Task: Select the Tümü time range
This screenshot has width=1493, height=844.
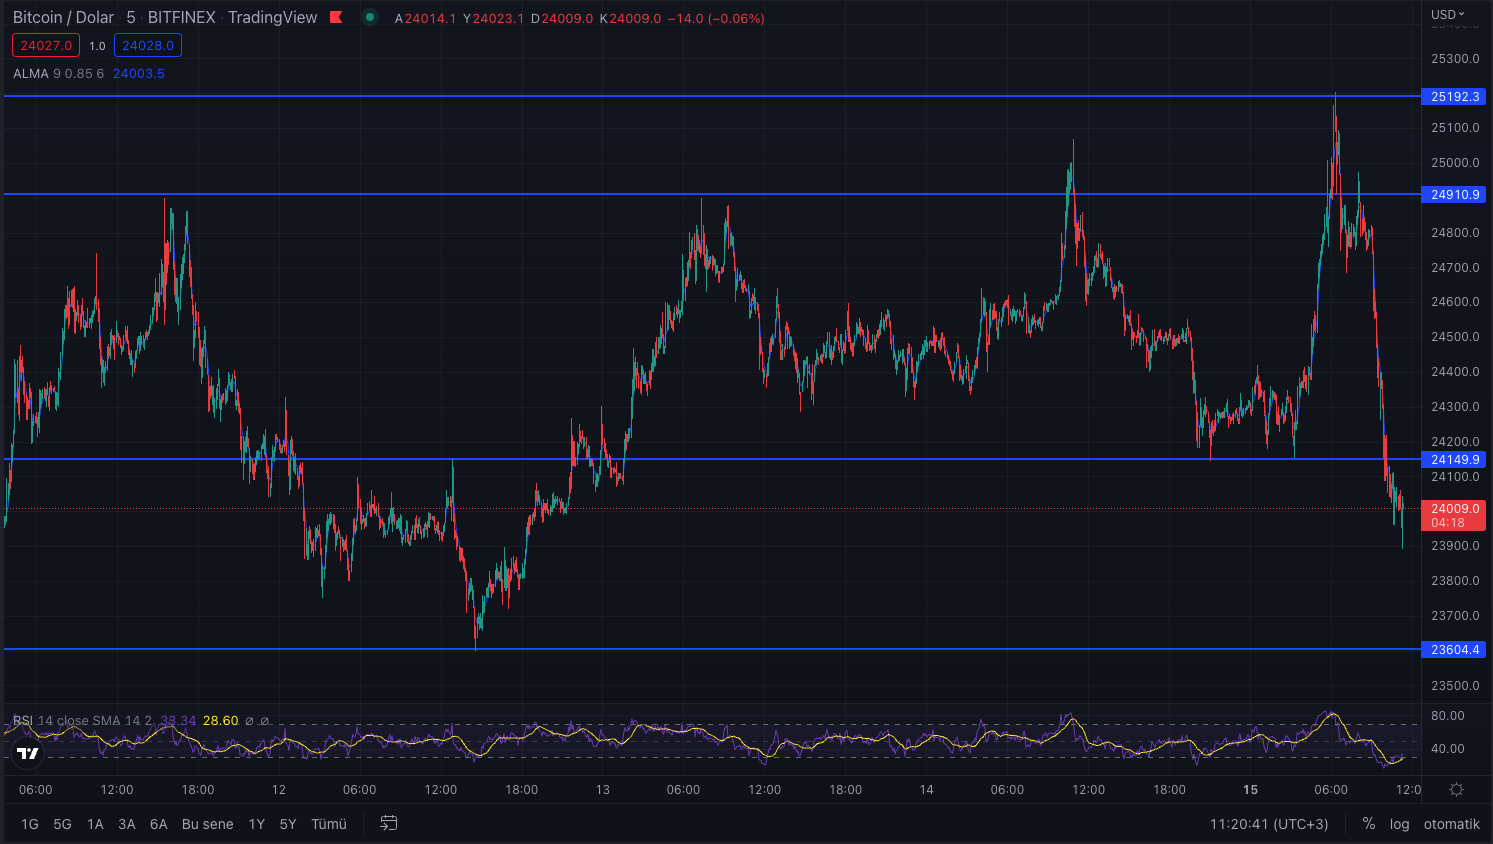Action: pos(329,823)
